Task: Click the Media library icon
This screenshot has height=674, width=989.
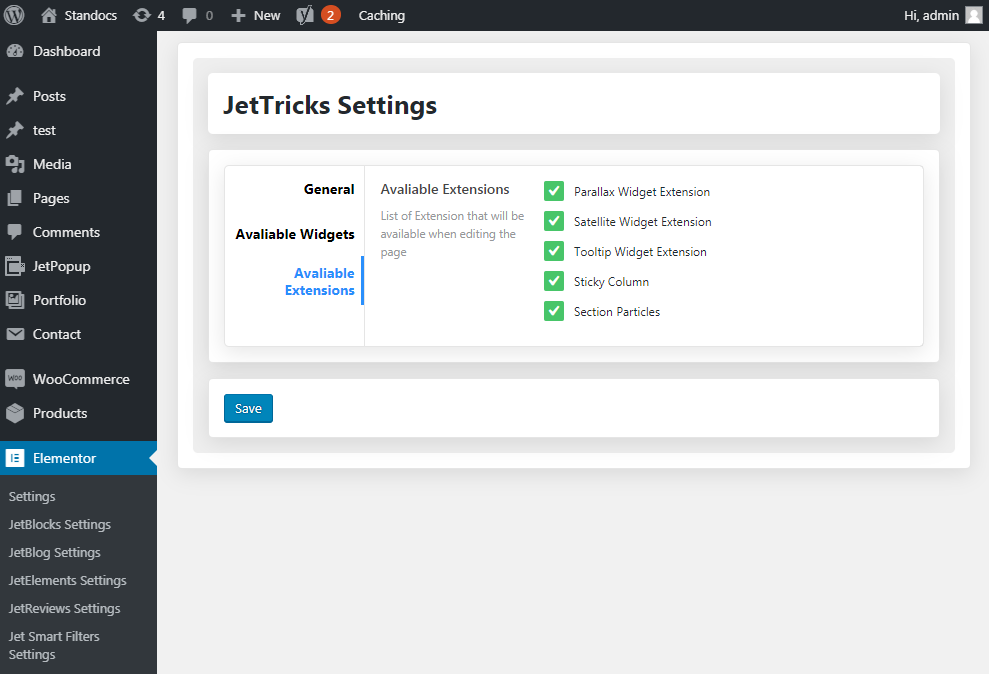Action: (x=15, y=165)
